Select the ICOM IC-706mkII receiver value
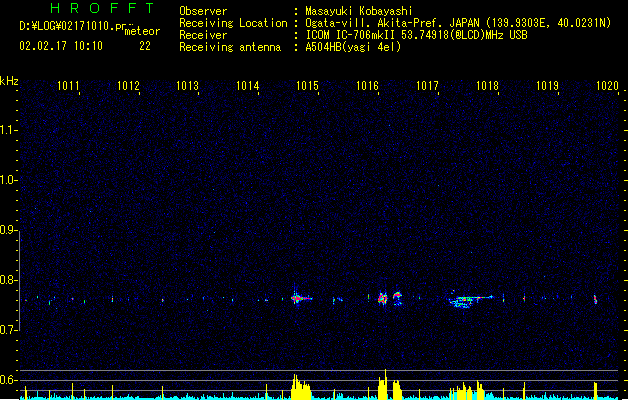The width and height of the screenshot is (629, 400). (x=416, y=35)
